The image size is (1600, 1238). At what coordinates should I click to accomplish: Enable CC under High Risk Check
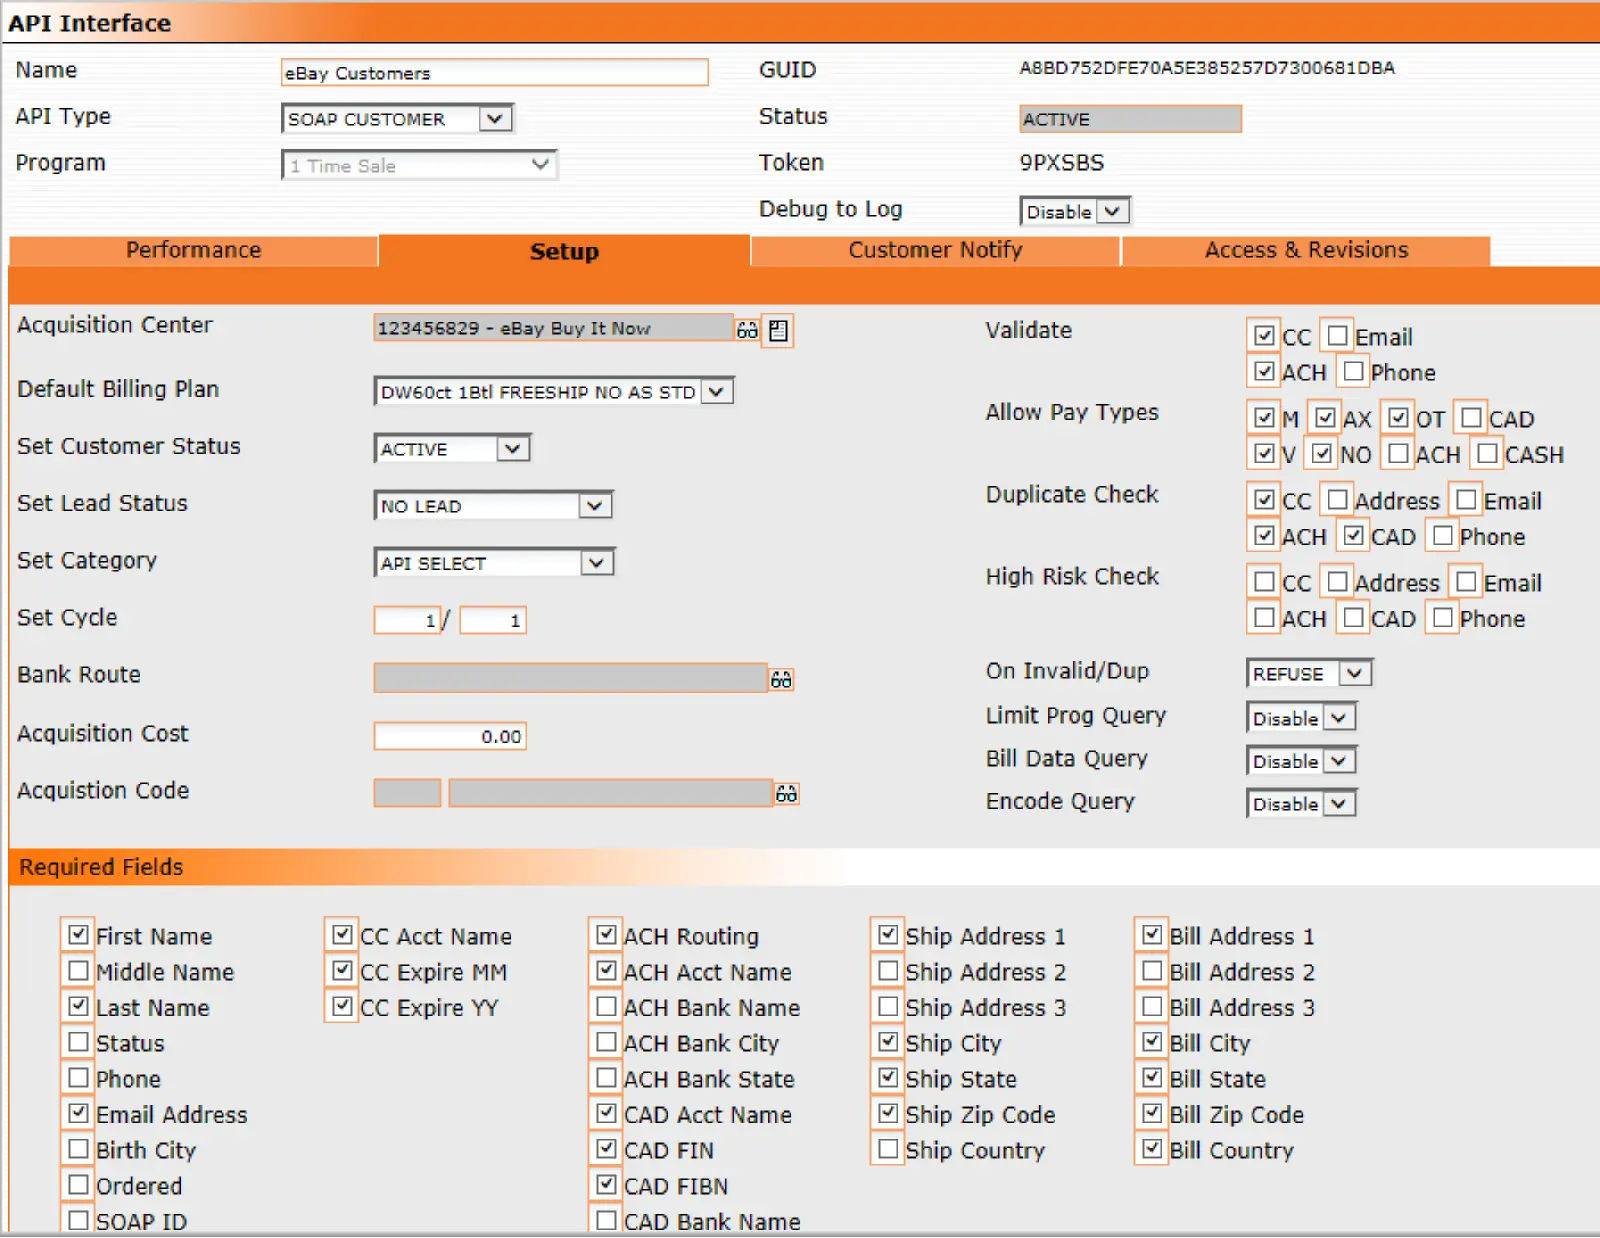[x=1263, y=581]
